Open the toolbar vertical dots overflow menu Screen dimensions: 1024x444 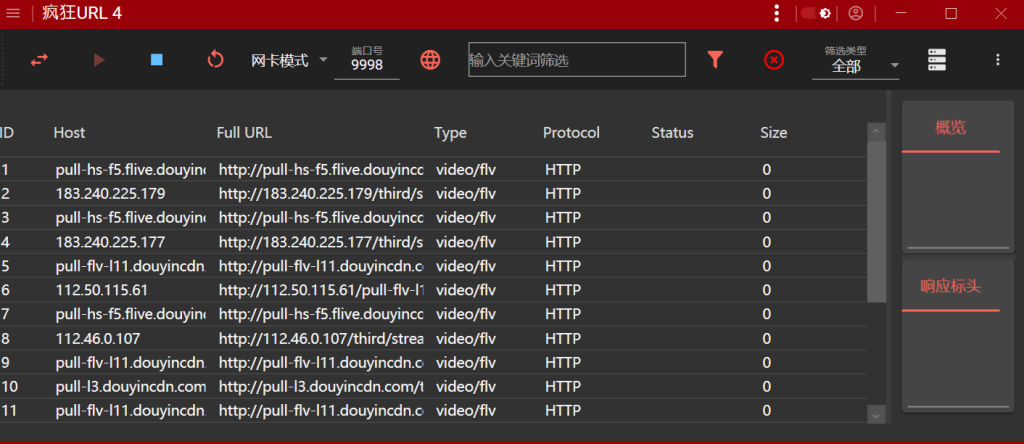point(997,60)
